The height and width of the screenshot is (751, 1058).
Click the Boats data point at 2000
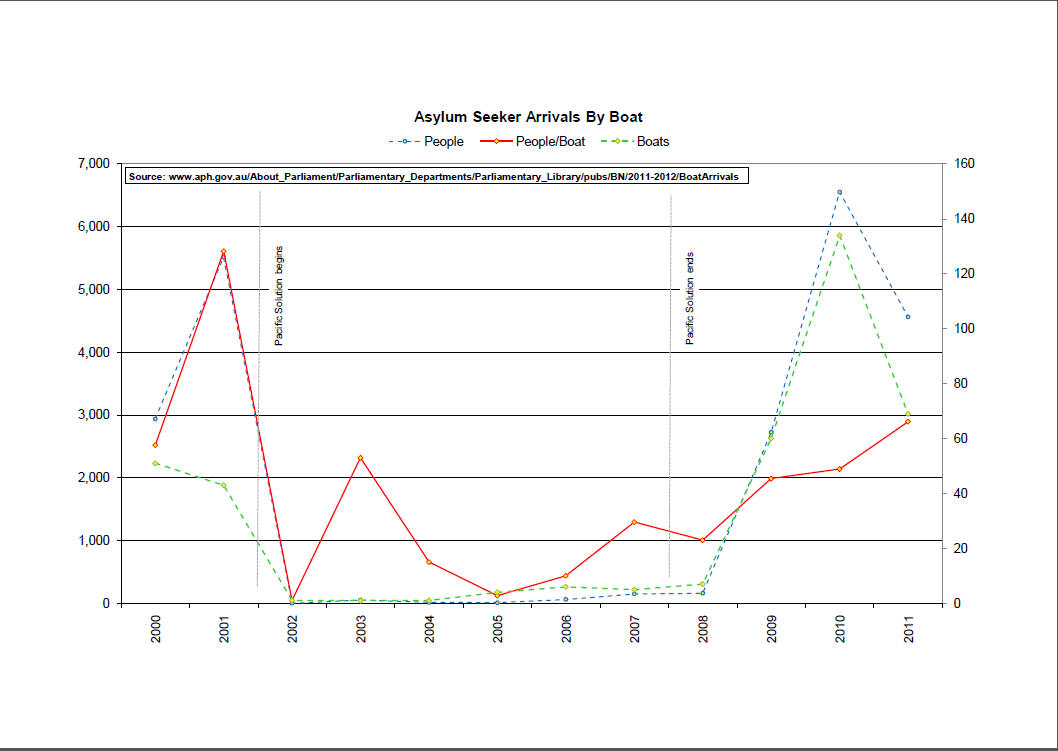click(155, 463)
